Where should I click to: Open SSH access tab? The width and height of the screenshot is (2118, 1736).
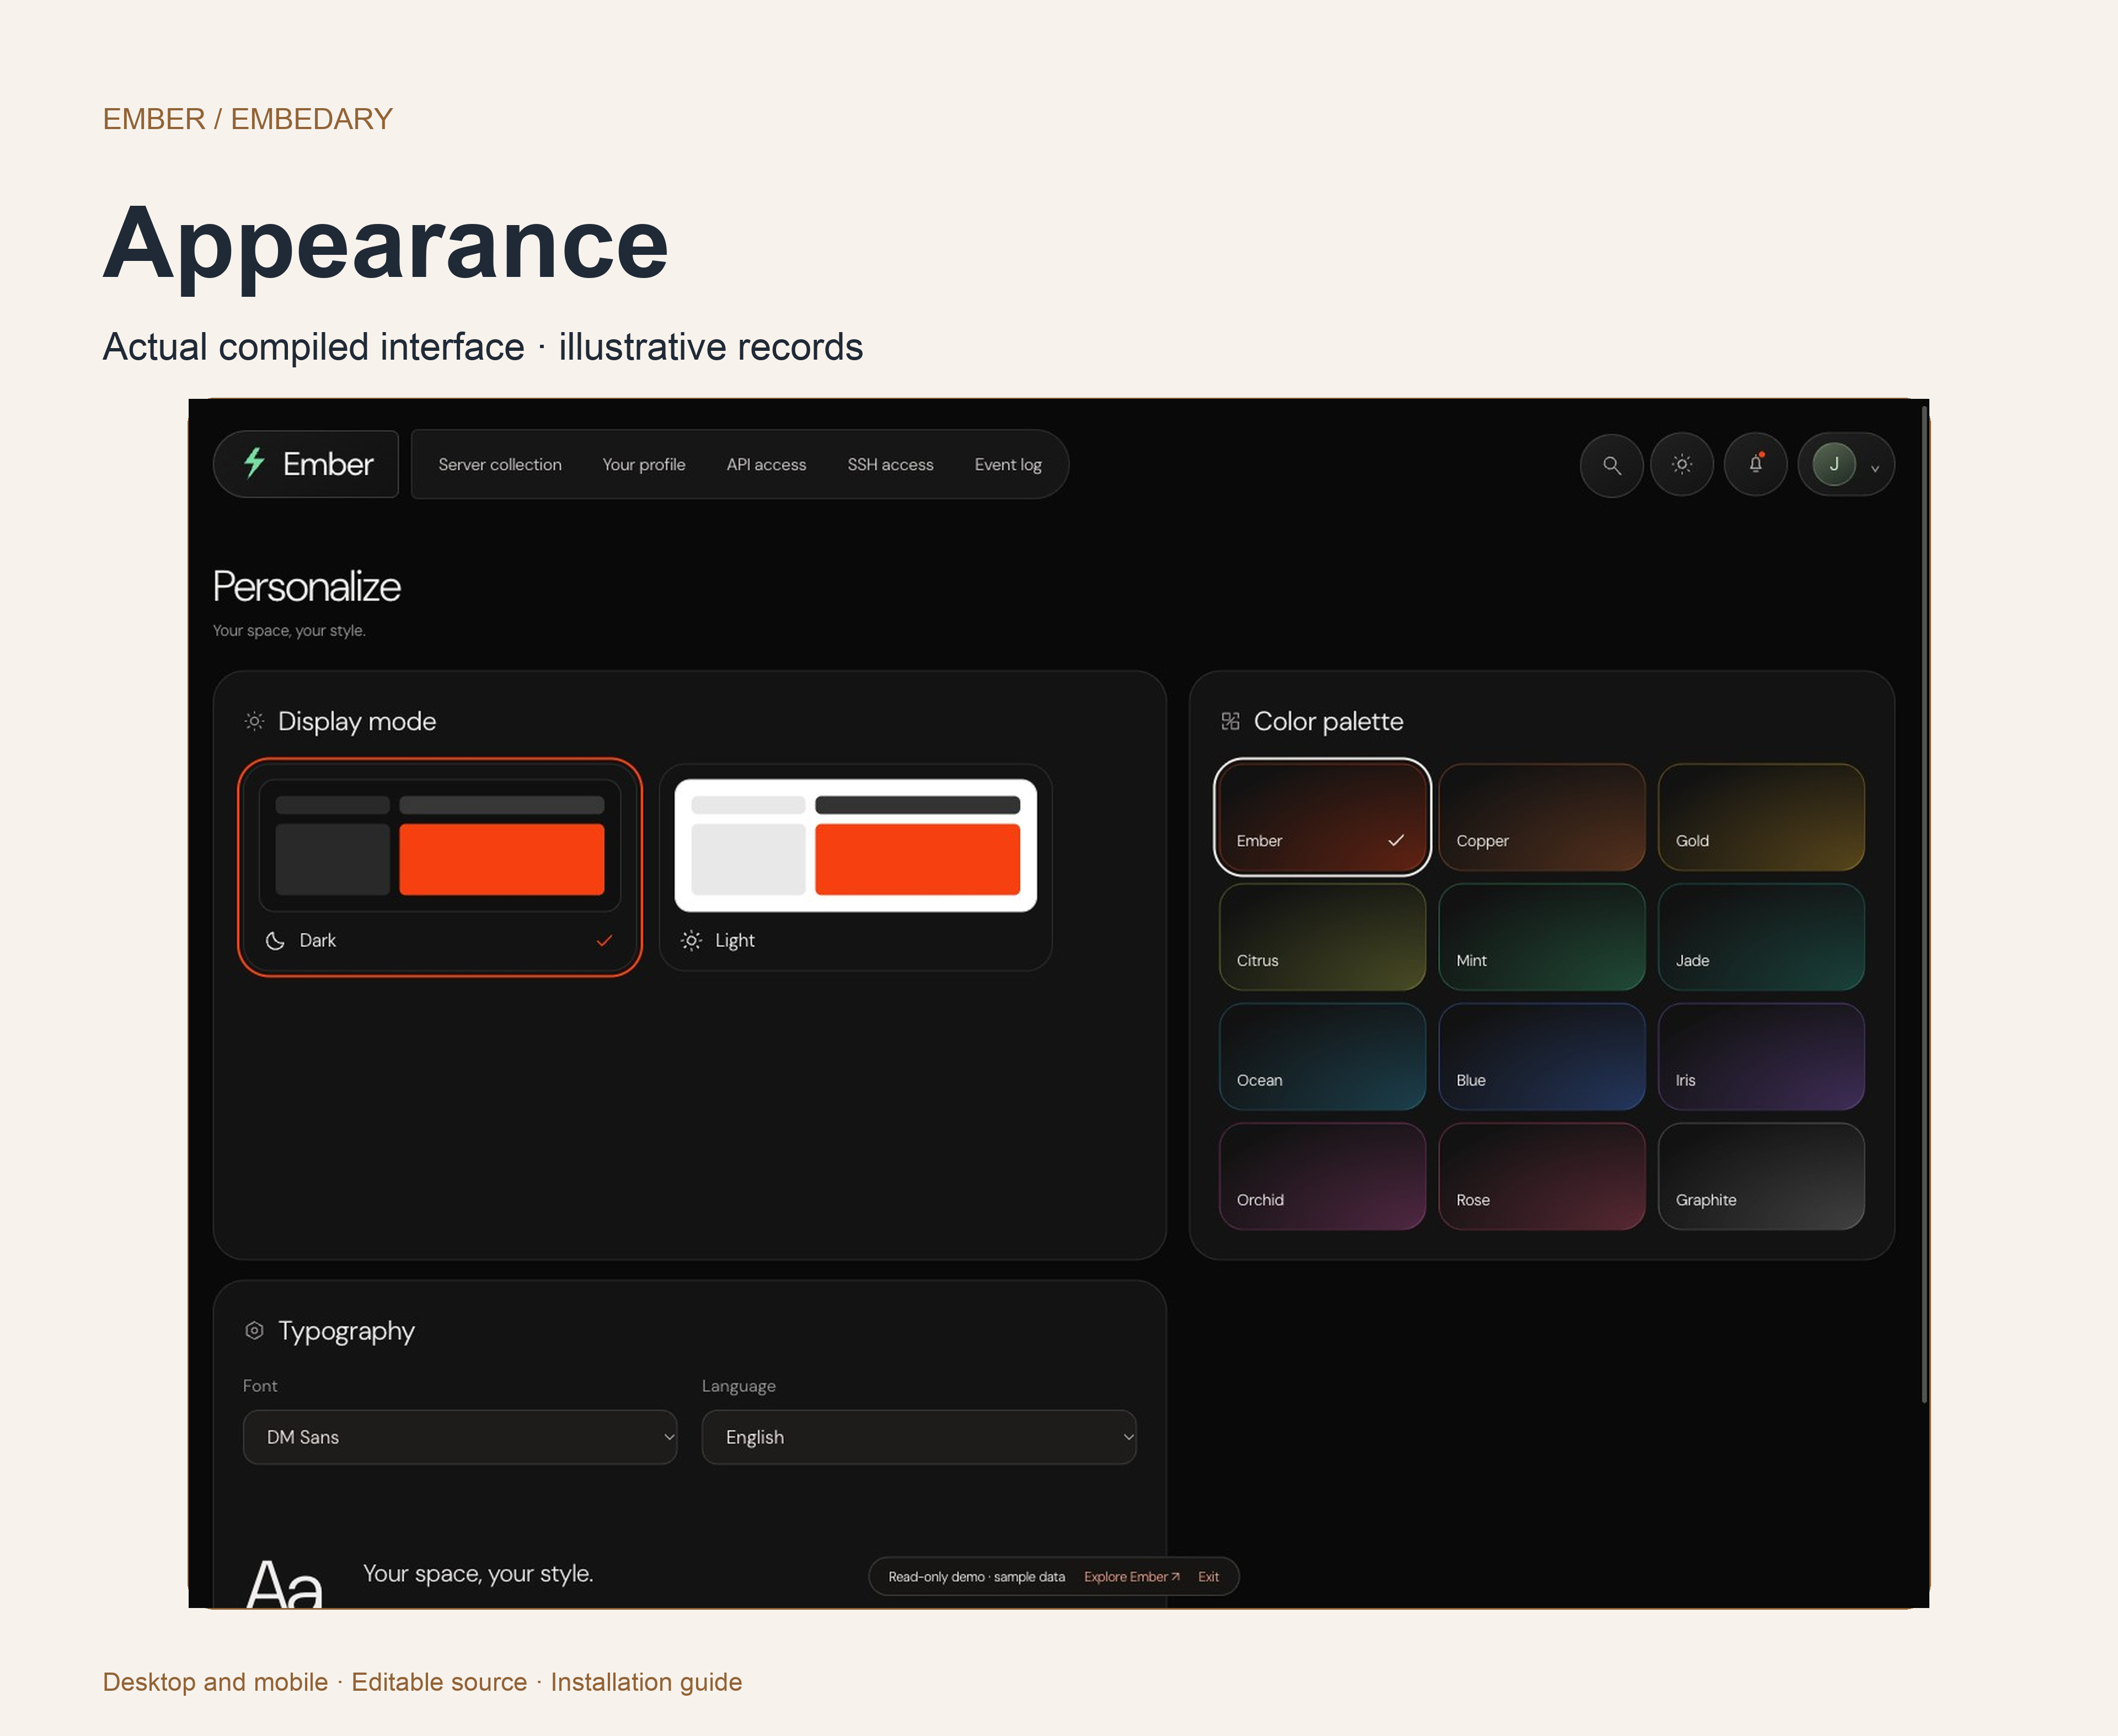click(x=890, y=465)
